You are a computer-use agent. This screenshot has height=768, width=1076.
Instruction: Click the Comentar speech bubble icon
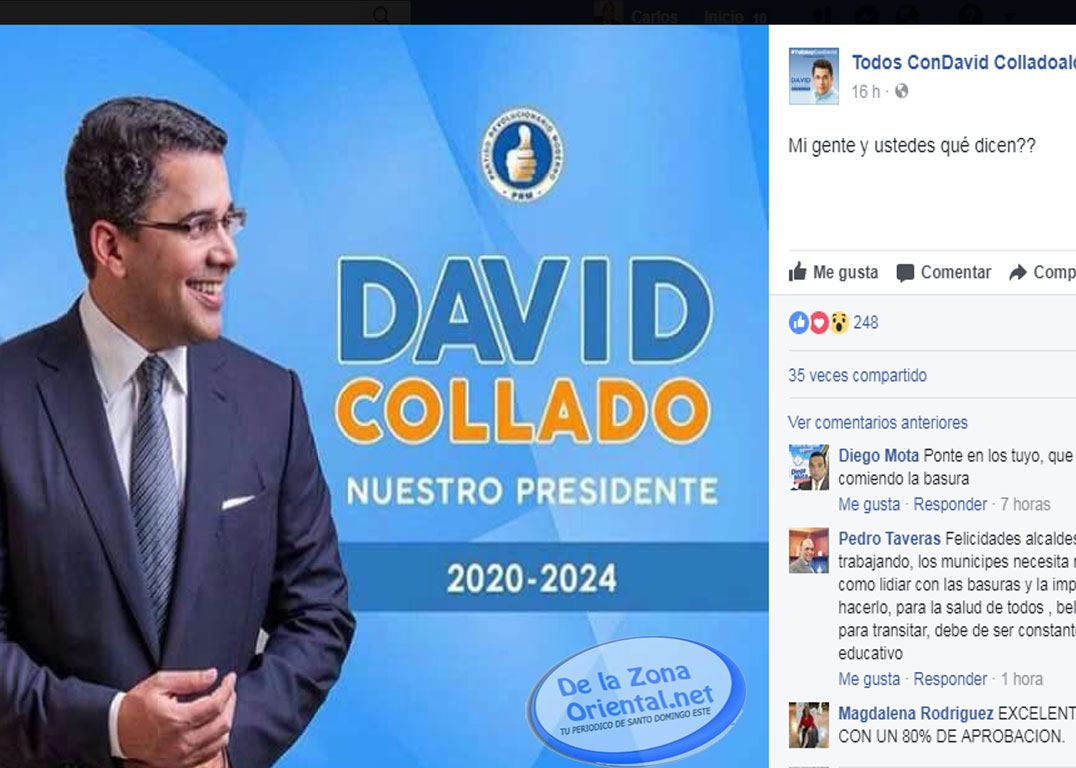tap(905, 273)
